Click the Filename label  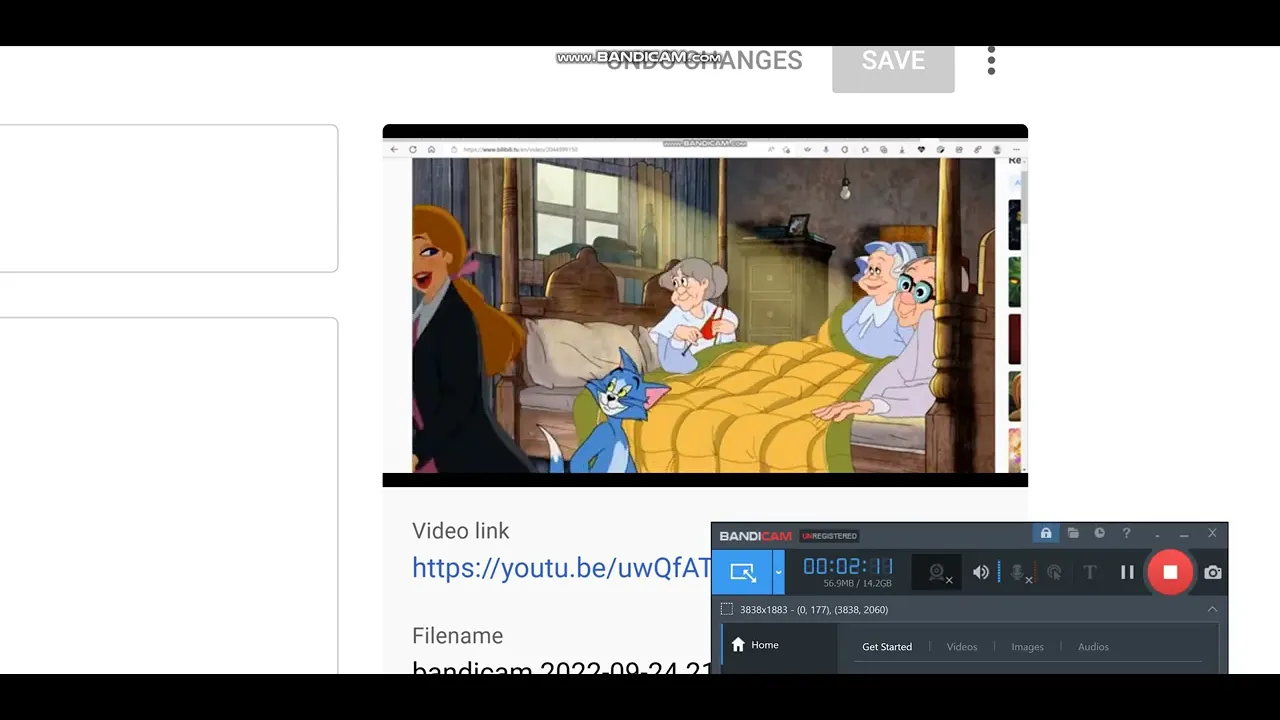point(457,636)
